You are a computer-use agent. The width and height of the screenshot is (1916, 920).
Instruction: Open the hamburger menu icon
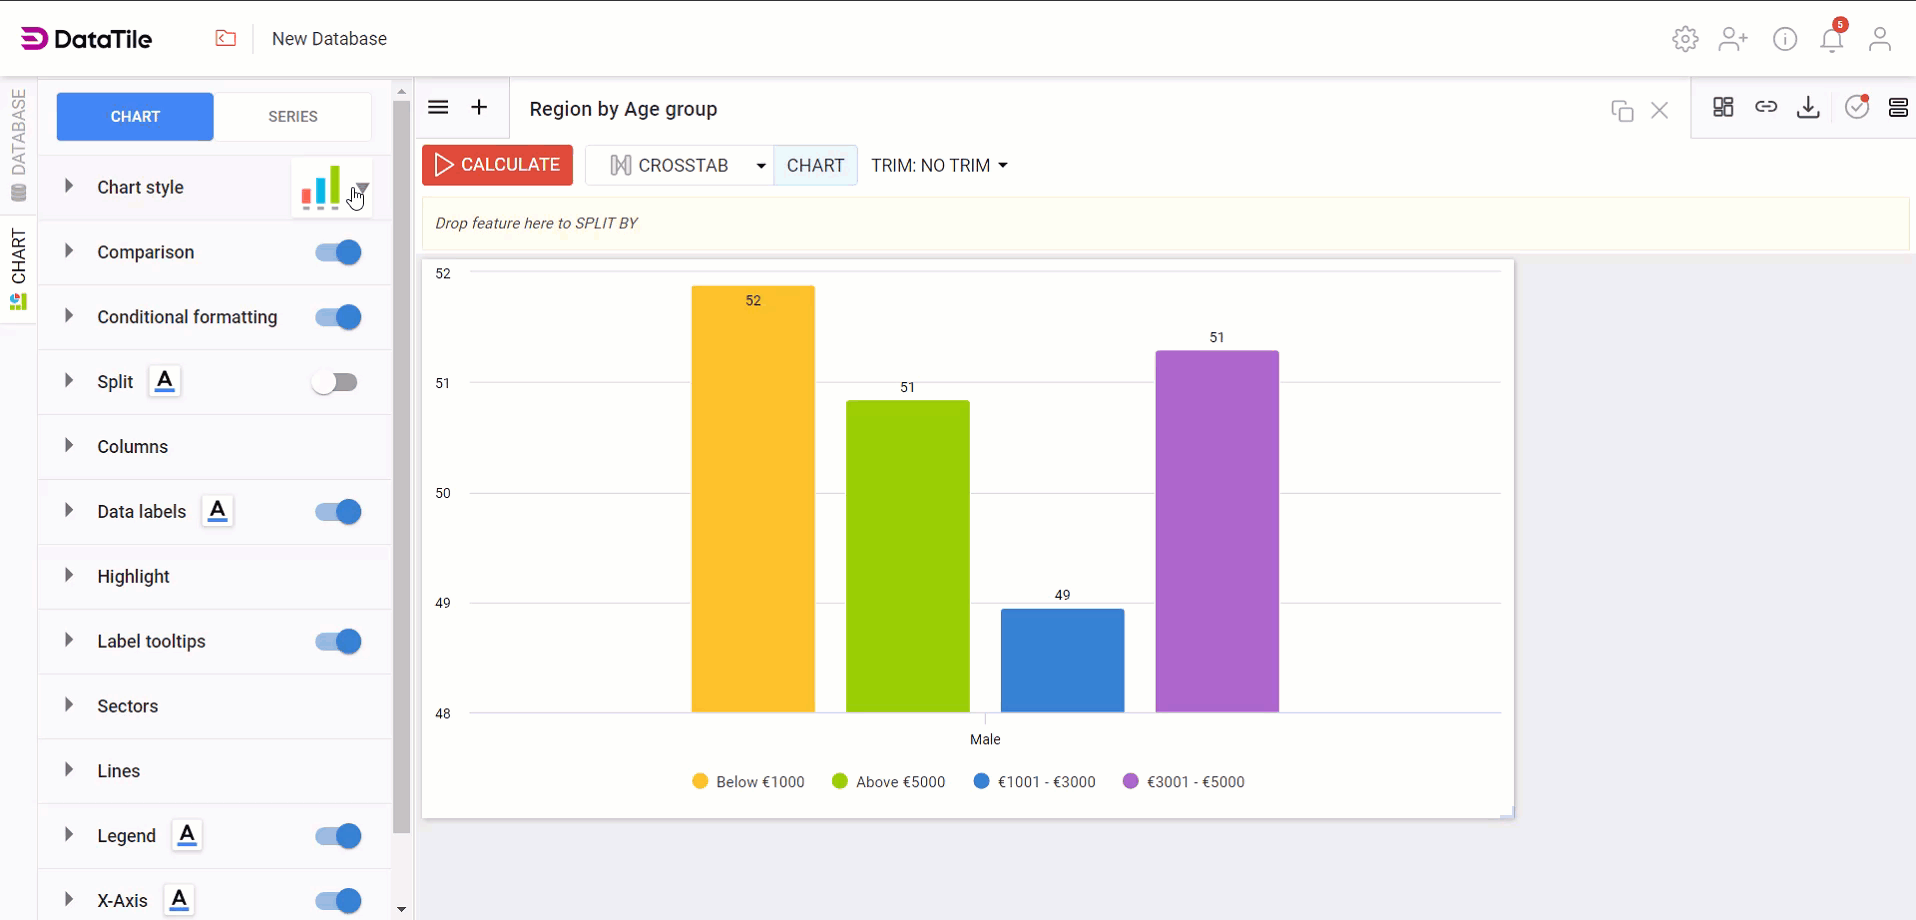coord(438,108)
